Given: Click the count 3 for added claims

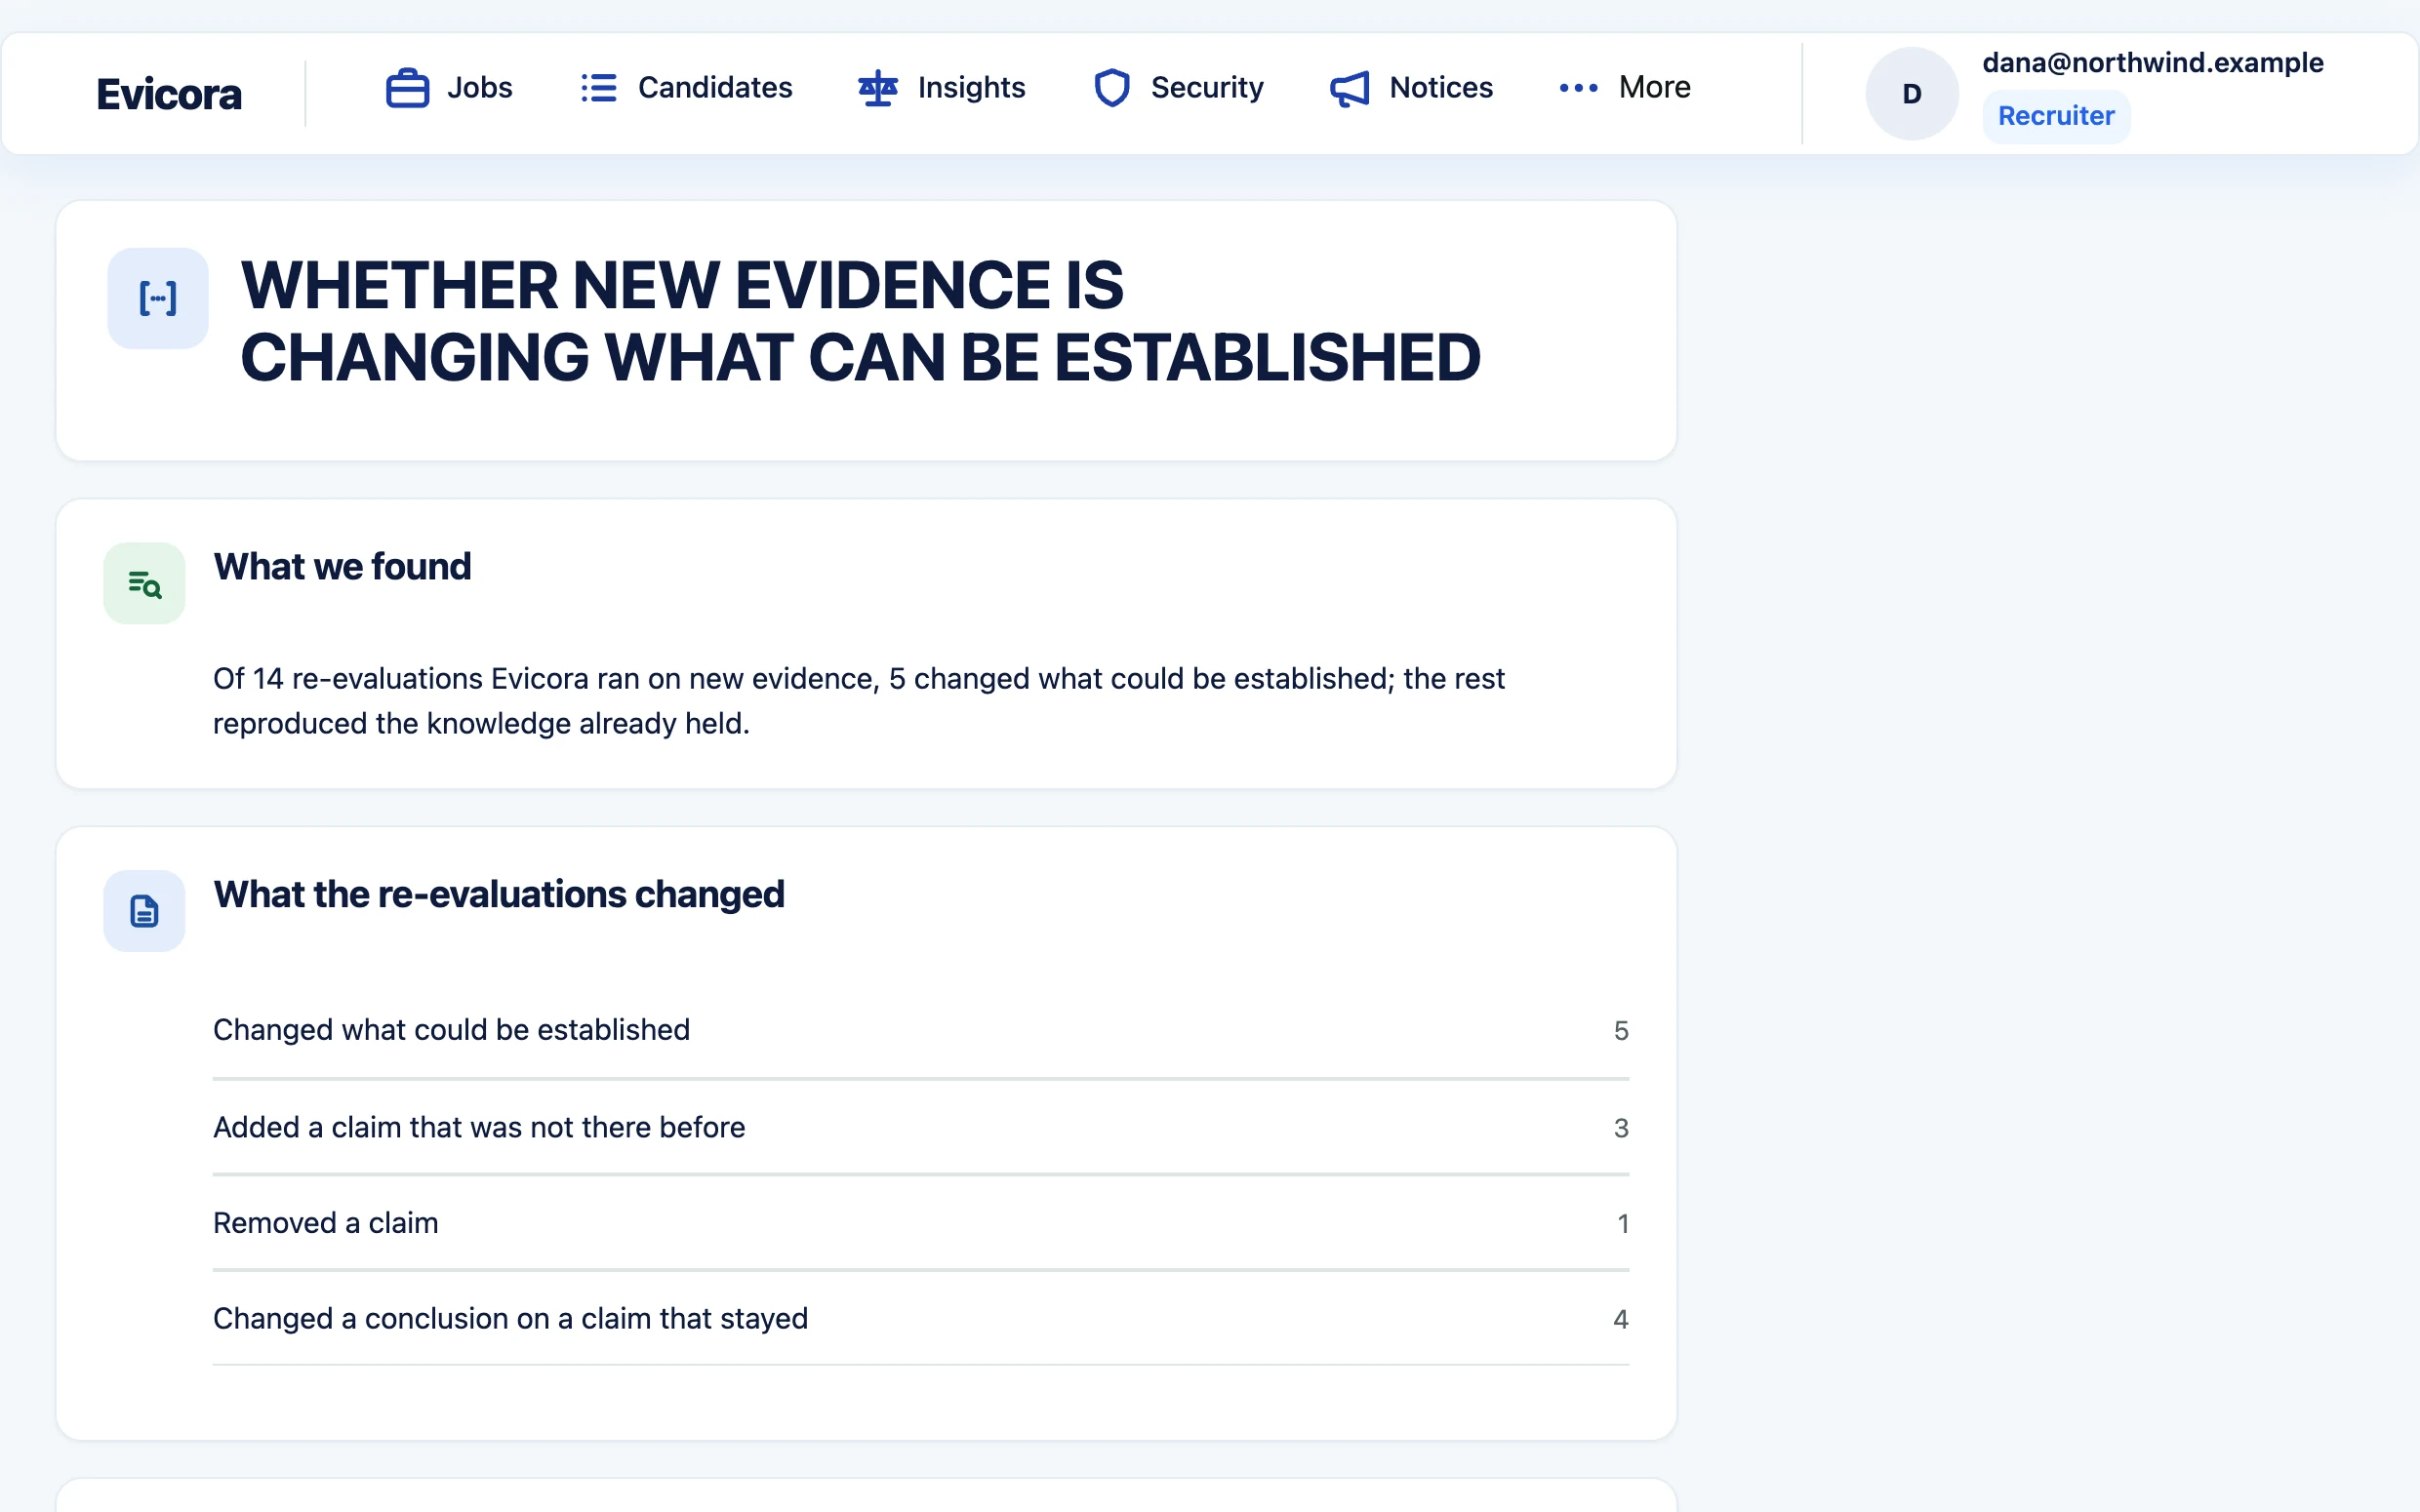Looking at the screenshot, I should (x=1621, y=1128).
